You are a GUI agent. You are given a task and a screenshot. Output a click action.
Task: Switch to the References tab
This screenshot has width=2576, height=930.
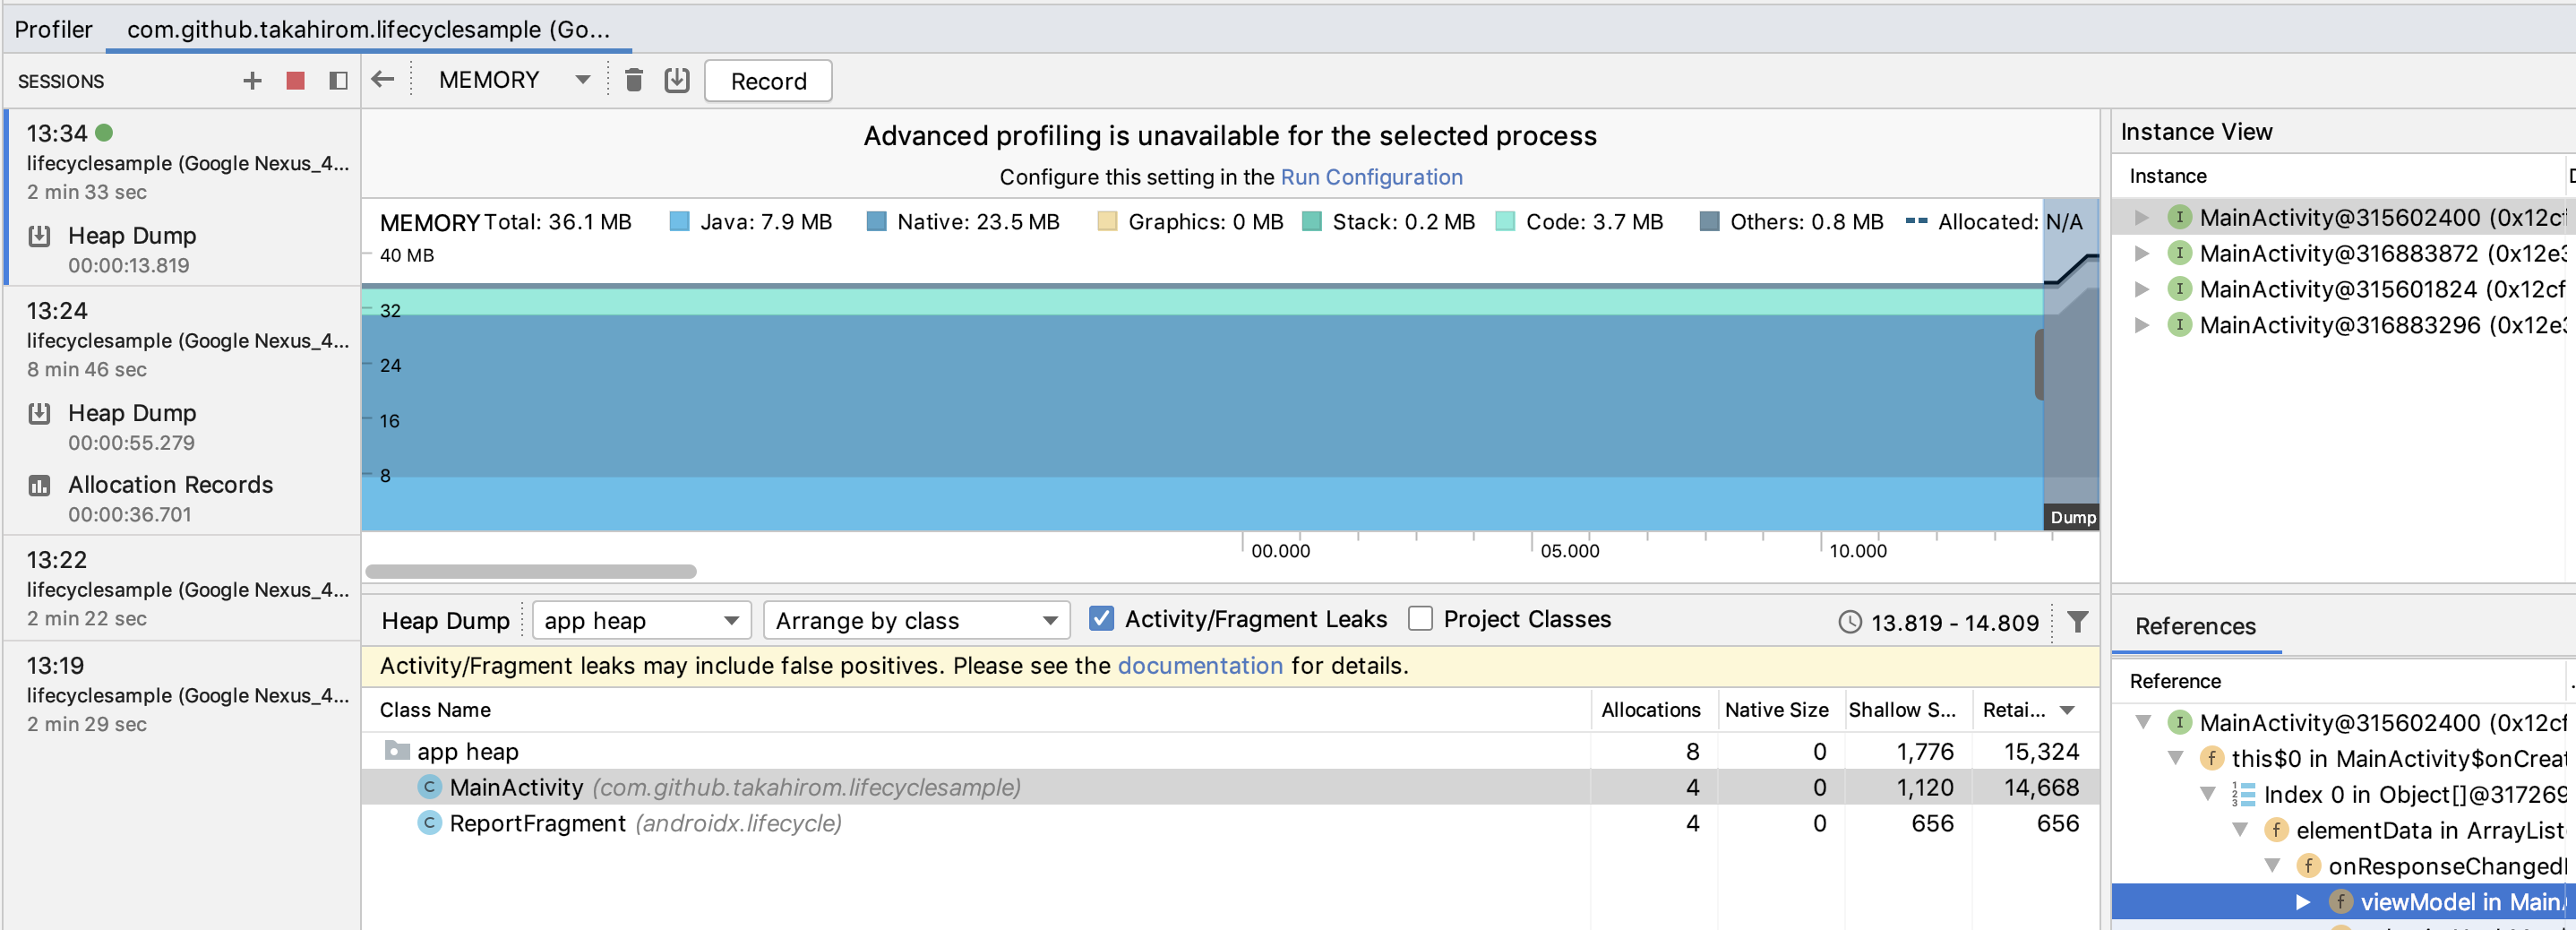[x=2195, y=626]
